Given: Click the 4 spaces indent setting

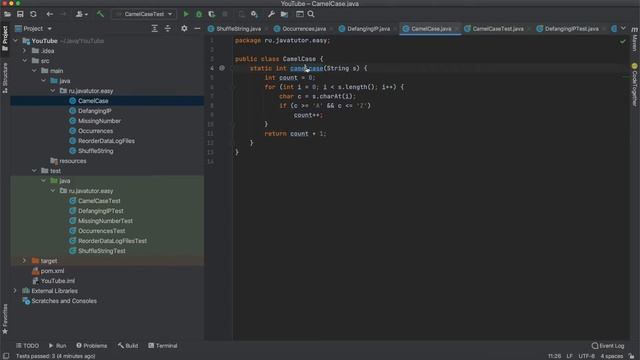Looking at the screenshot, I should (611, 356).
